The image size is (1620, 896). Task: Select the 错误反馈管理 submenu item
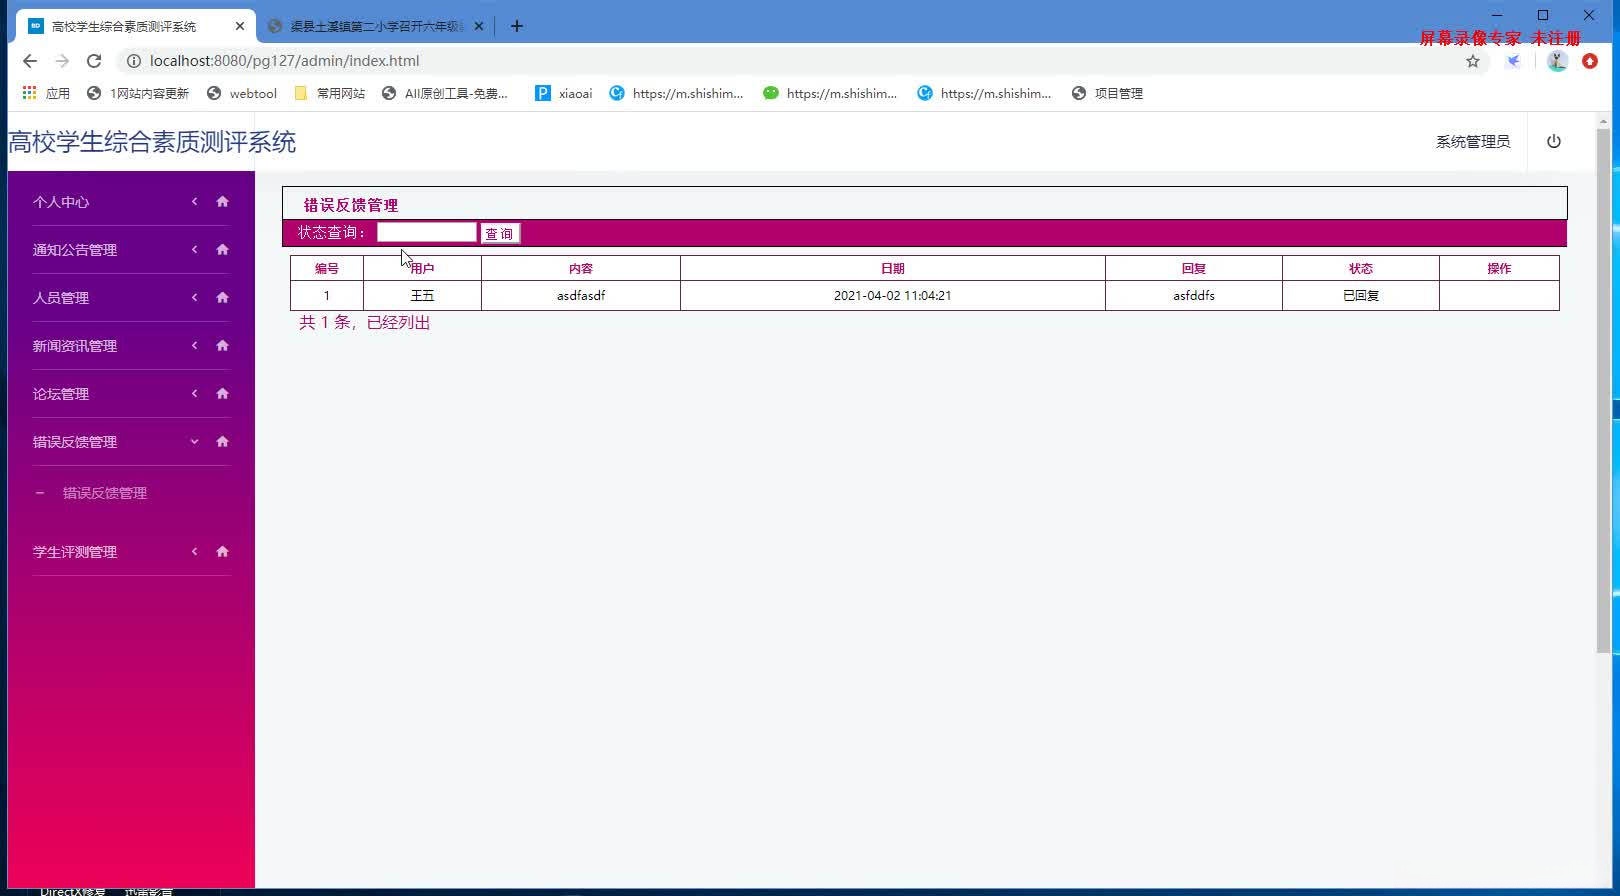(105, 493)
